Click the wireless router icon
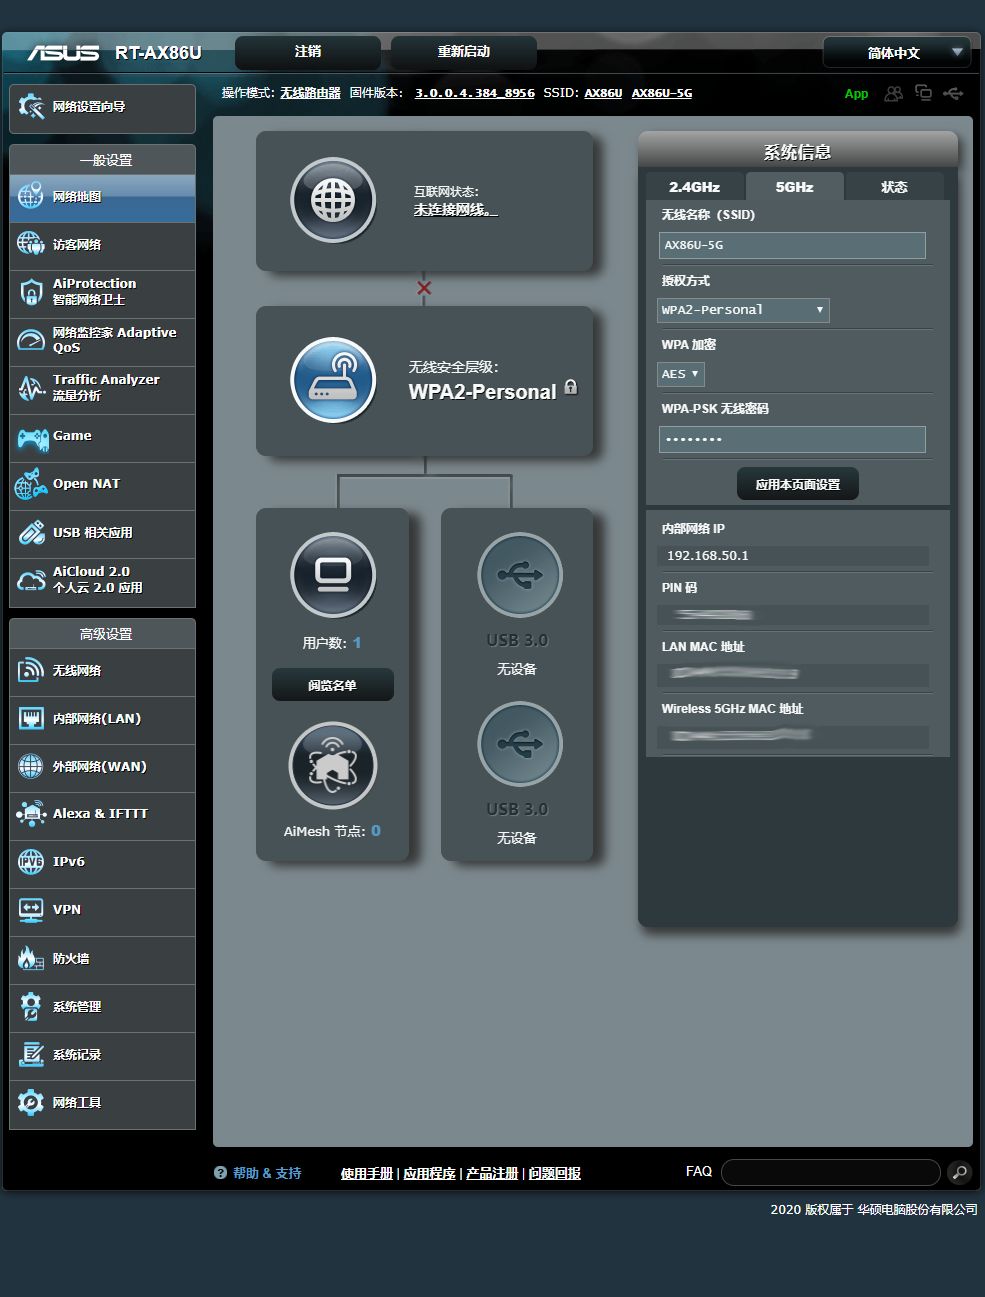The image size is (985, 1297). coord(333,381)
